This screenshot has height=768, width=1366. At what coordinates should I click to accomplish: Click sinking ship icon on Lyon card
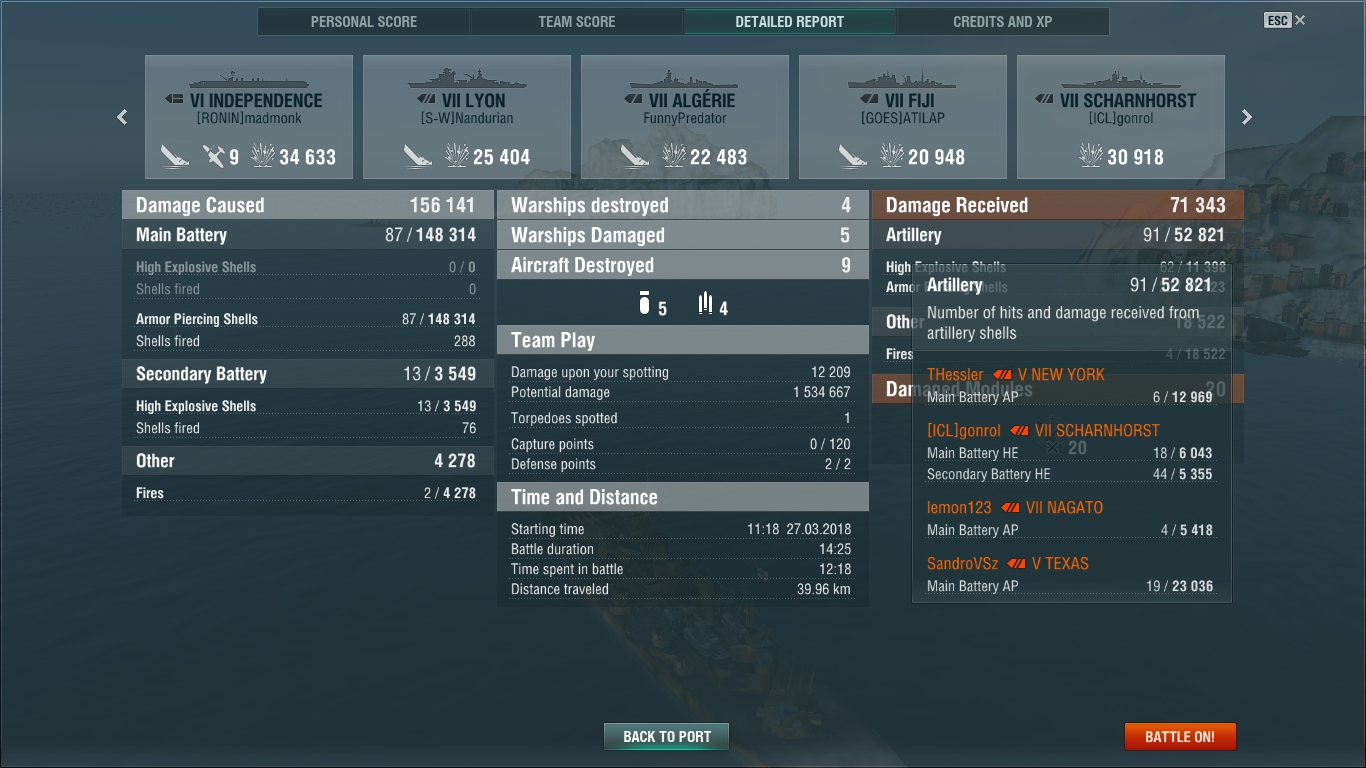(x=418, y=156)
